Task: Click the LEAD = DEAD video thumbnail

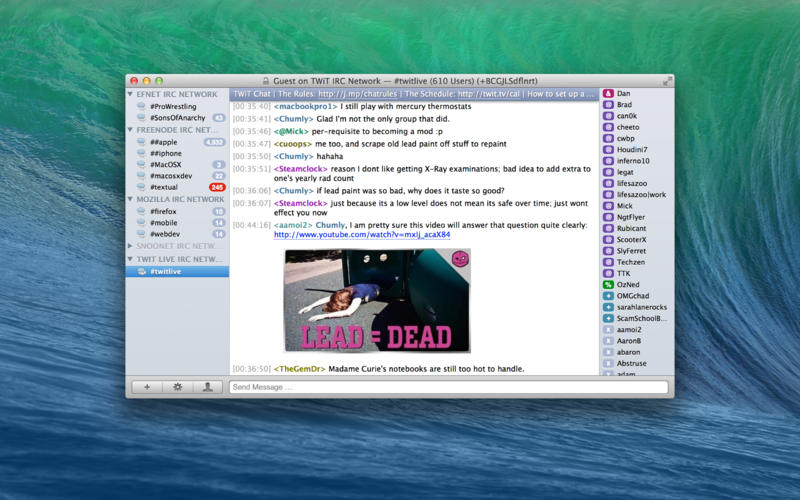Action: click(x=377, y=300)
